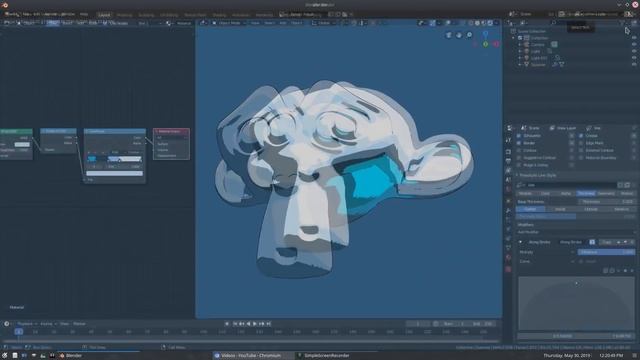Toggle Use Nodes checkbox in node editor
Screen dimensions: 640x360
point(105,23)
